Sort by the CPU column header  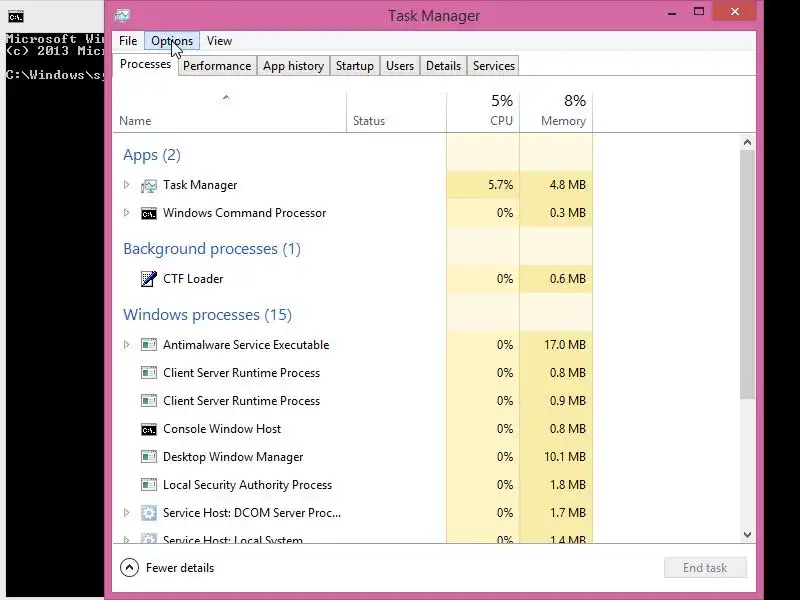483,112
